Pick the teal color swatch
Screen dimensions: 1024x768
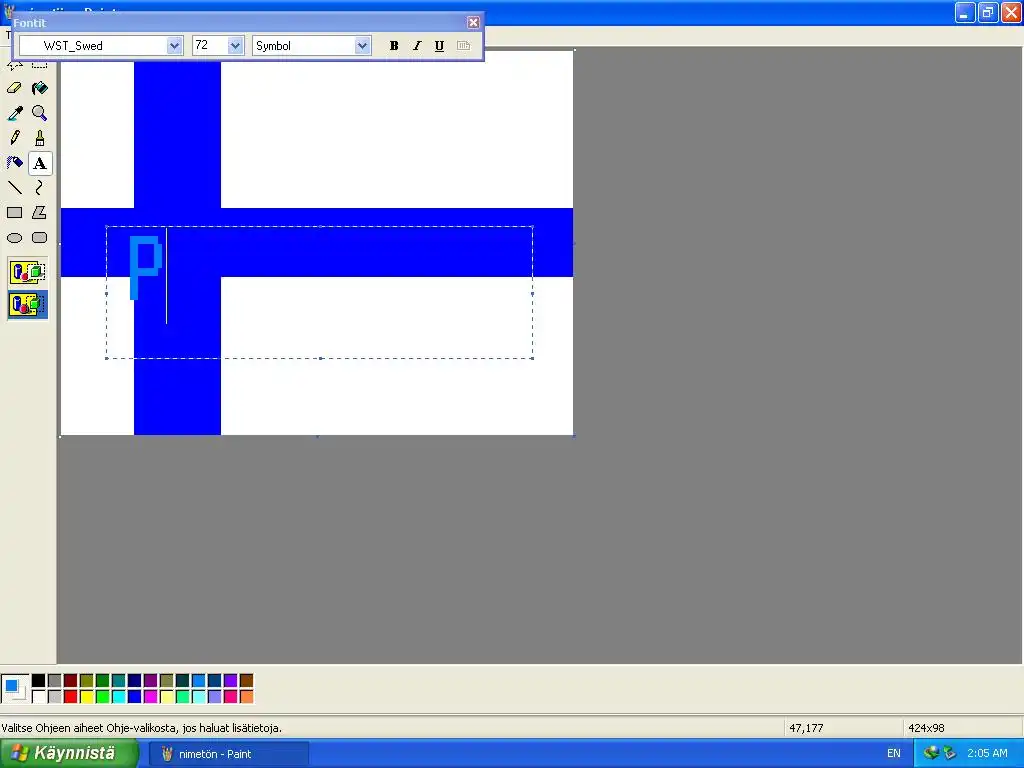pos(118,680)
